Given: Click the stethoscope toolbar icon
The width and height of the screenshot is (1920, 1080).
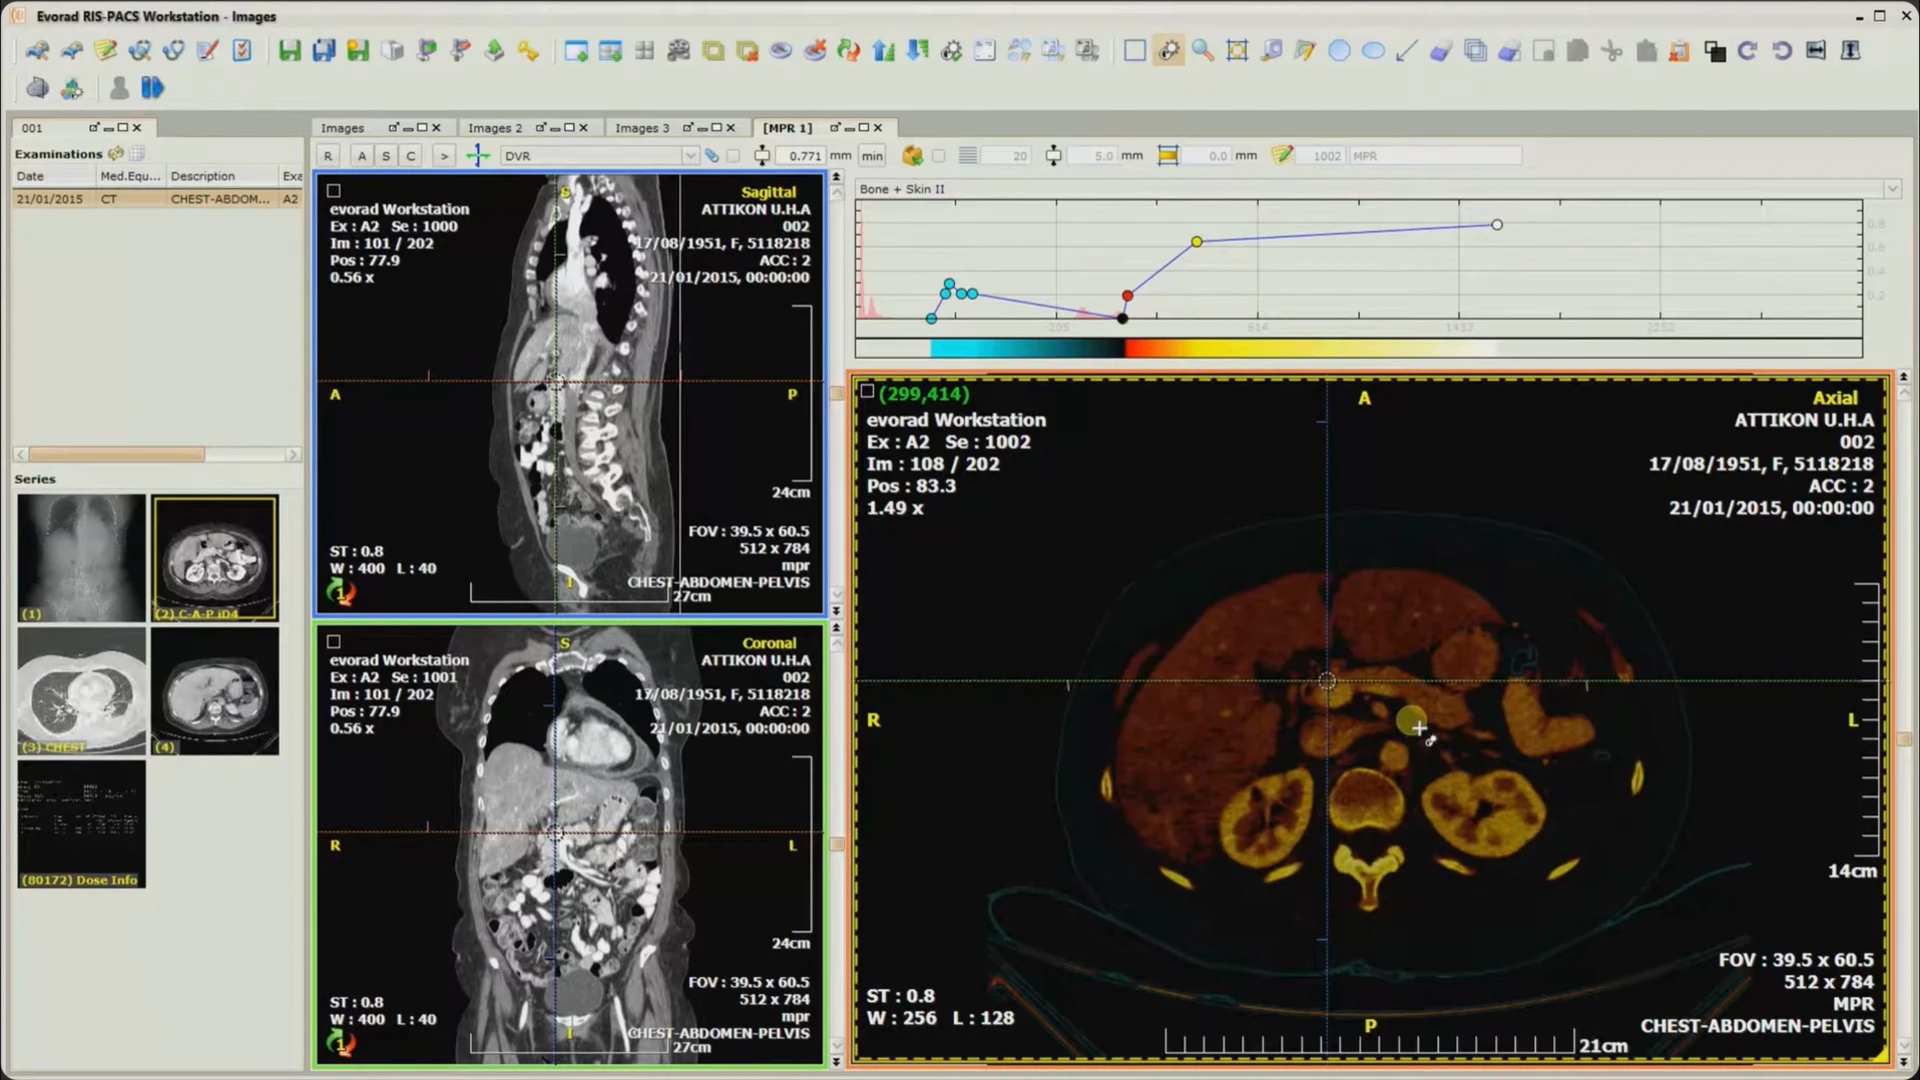Looking at the screenshot, I should coord(174,50).
